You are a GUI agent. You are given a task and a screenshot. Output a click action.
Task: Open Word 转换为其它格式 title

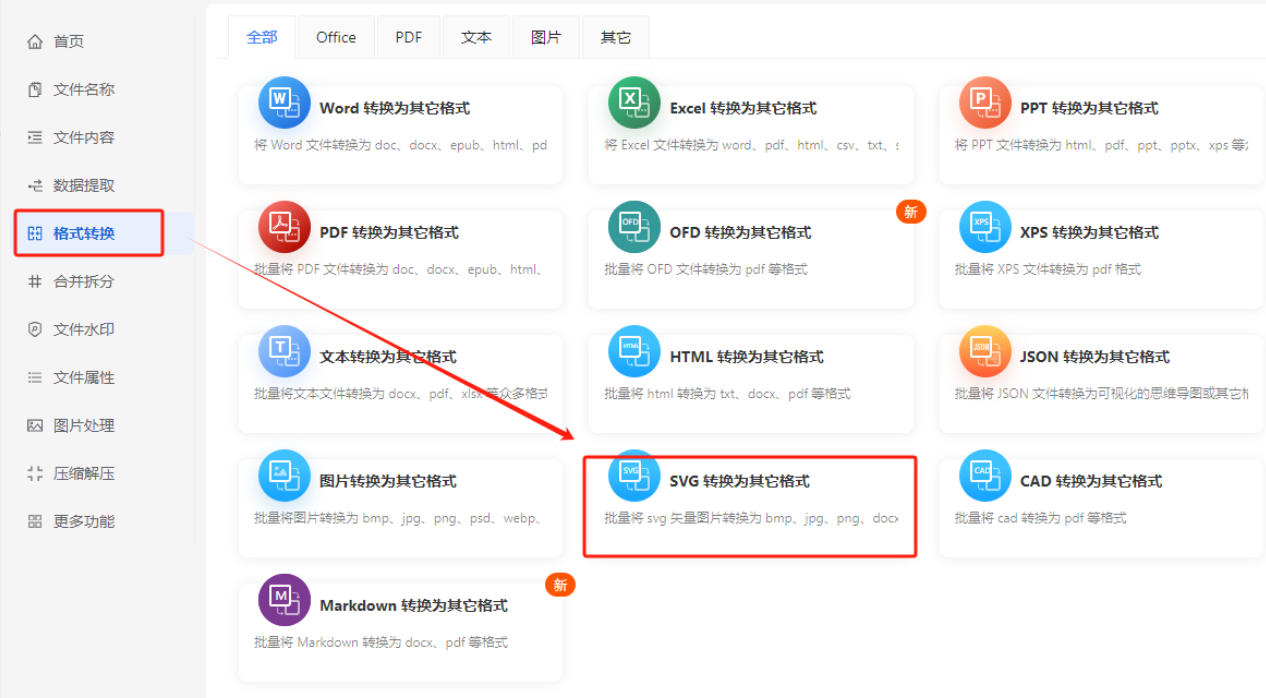coord(395,108)
